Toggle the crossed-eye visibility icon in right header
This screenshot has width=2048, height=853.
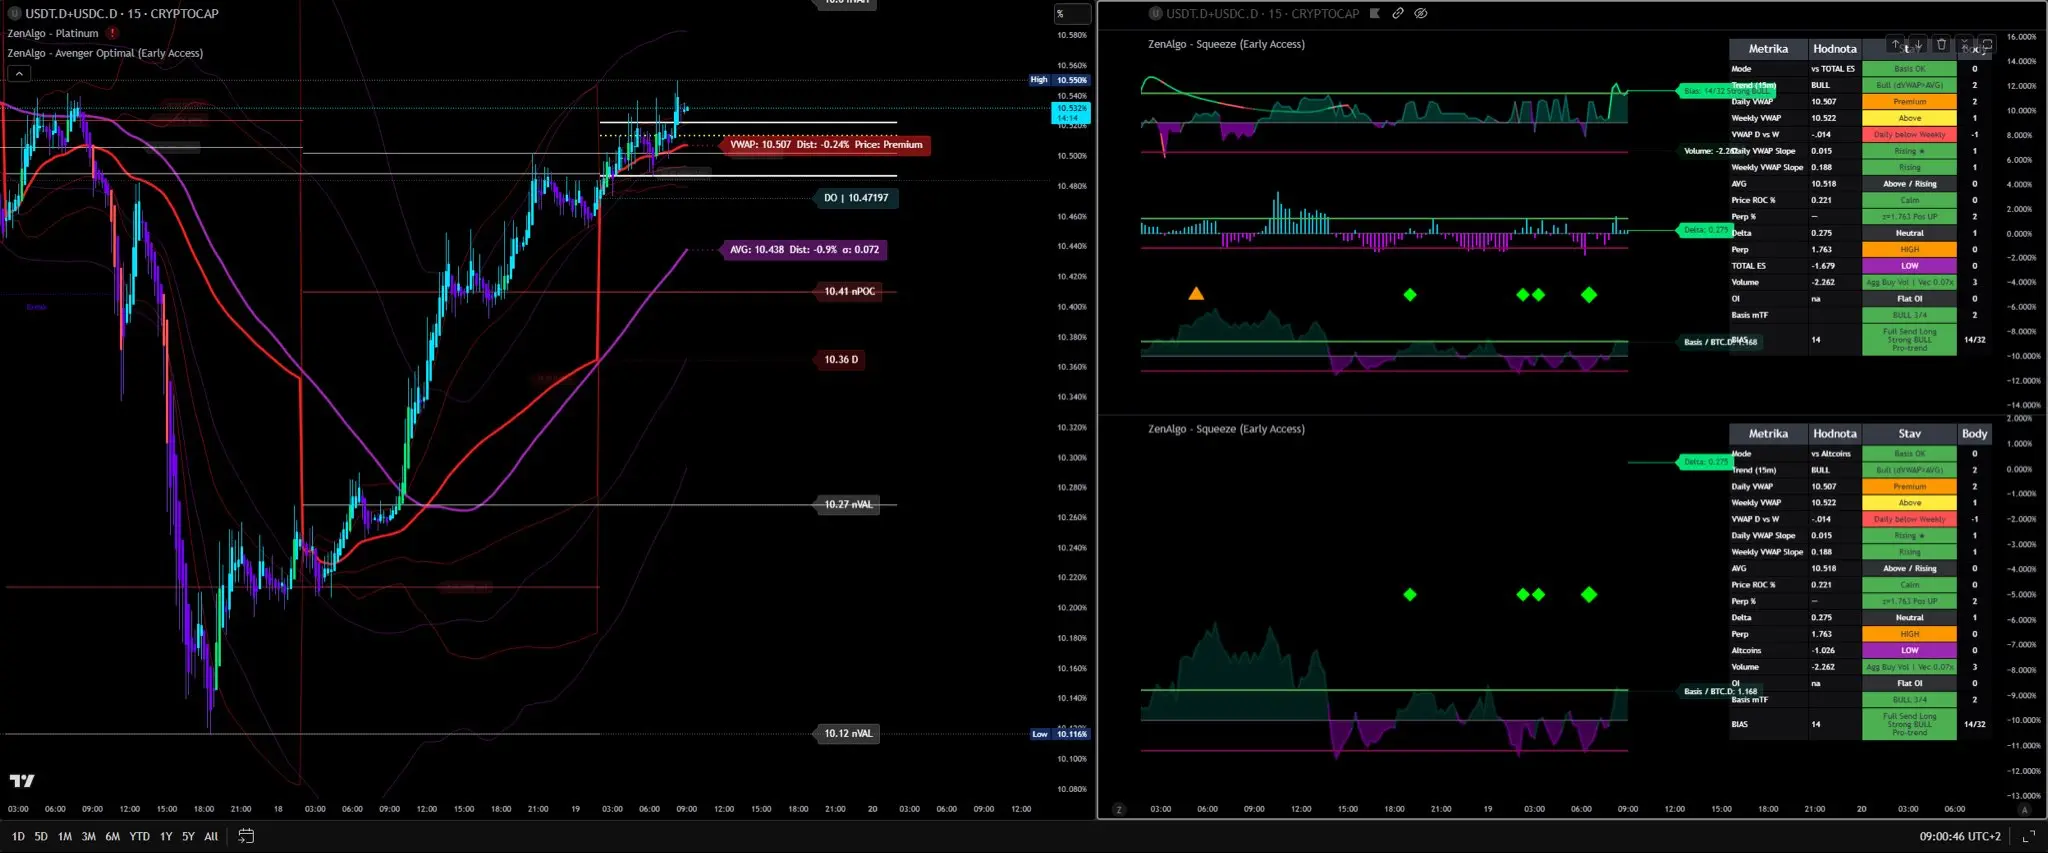coord(1421,13)
